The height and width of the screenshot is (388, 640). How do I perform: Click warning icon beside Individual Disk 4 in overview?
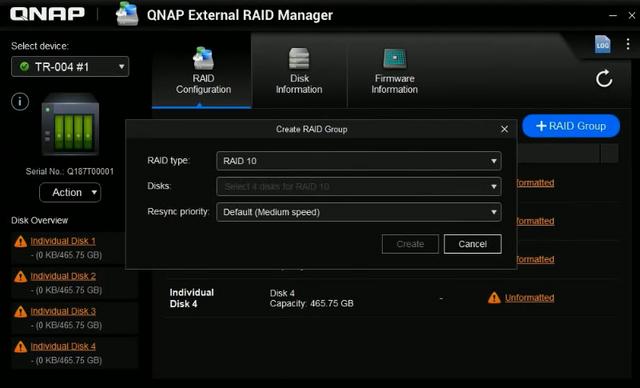click(20, 347)
